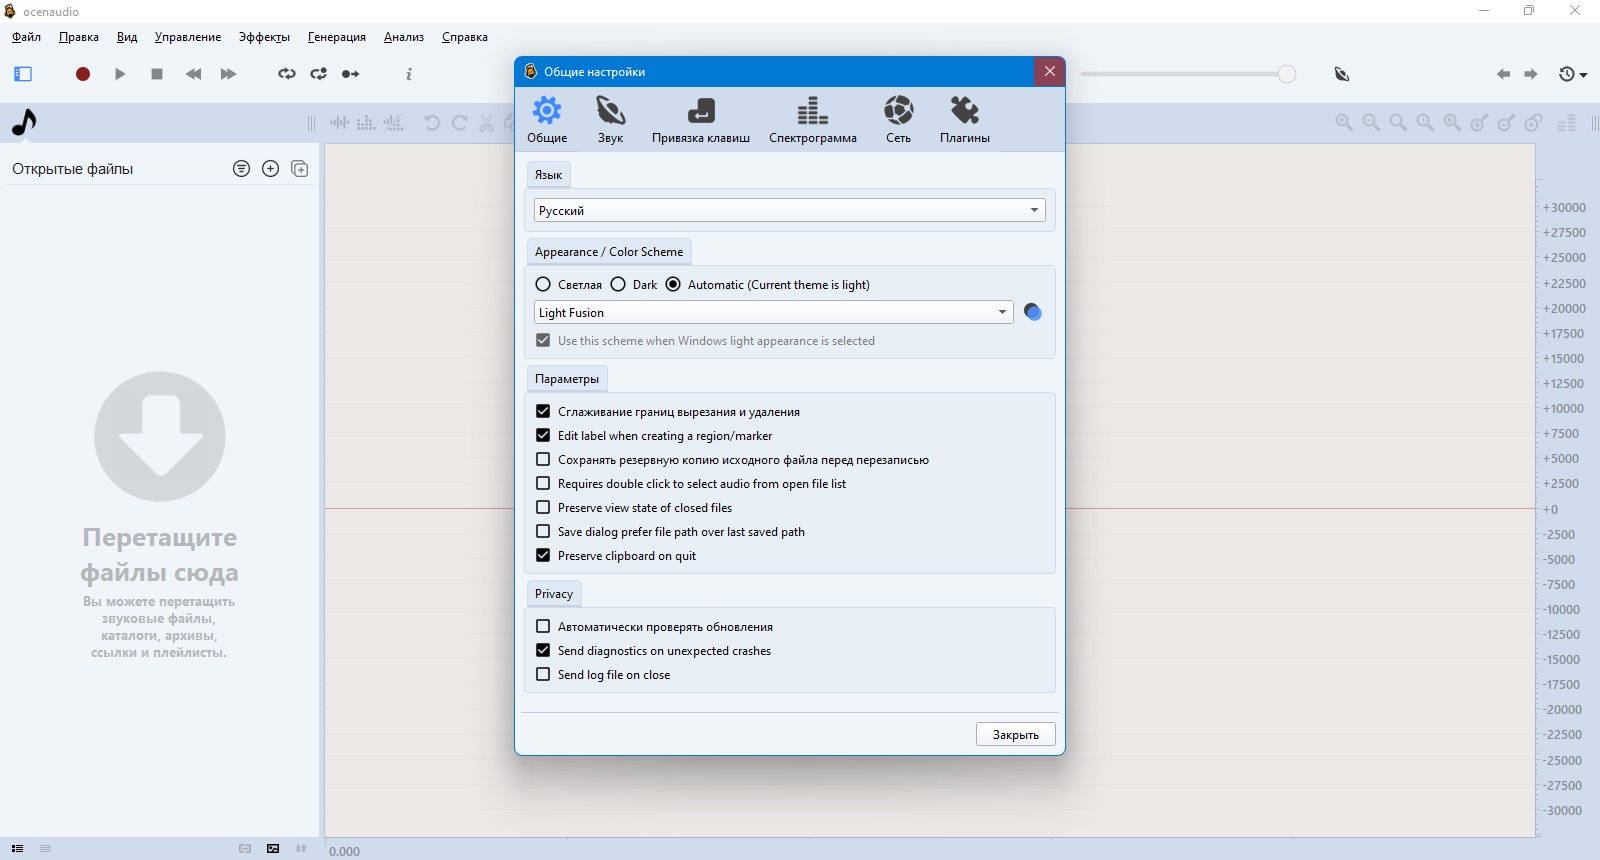Toggle Send diagnostics on unexpected crashes

[543, 650]
